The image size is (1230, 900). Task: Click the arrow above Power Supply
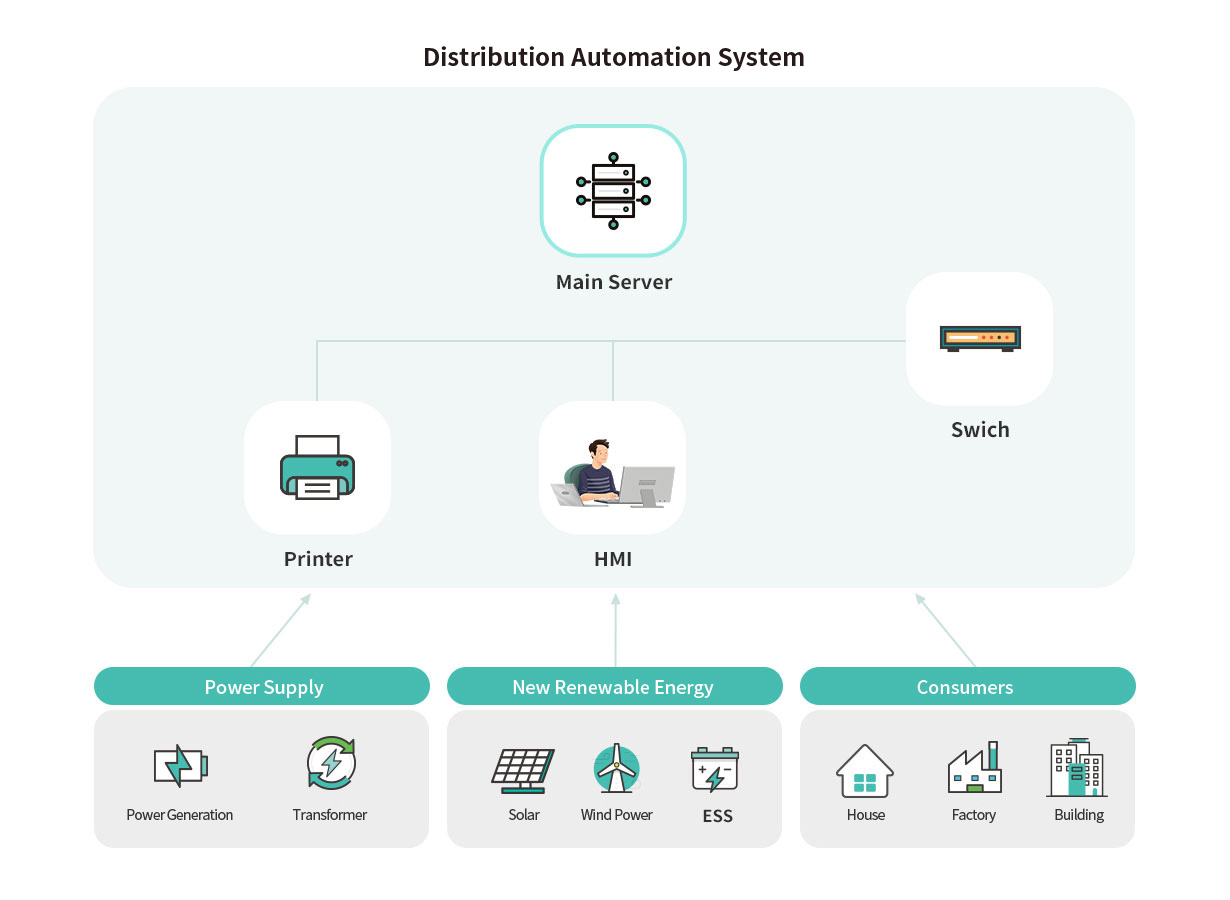[281, 630]
